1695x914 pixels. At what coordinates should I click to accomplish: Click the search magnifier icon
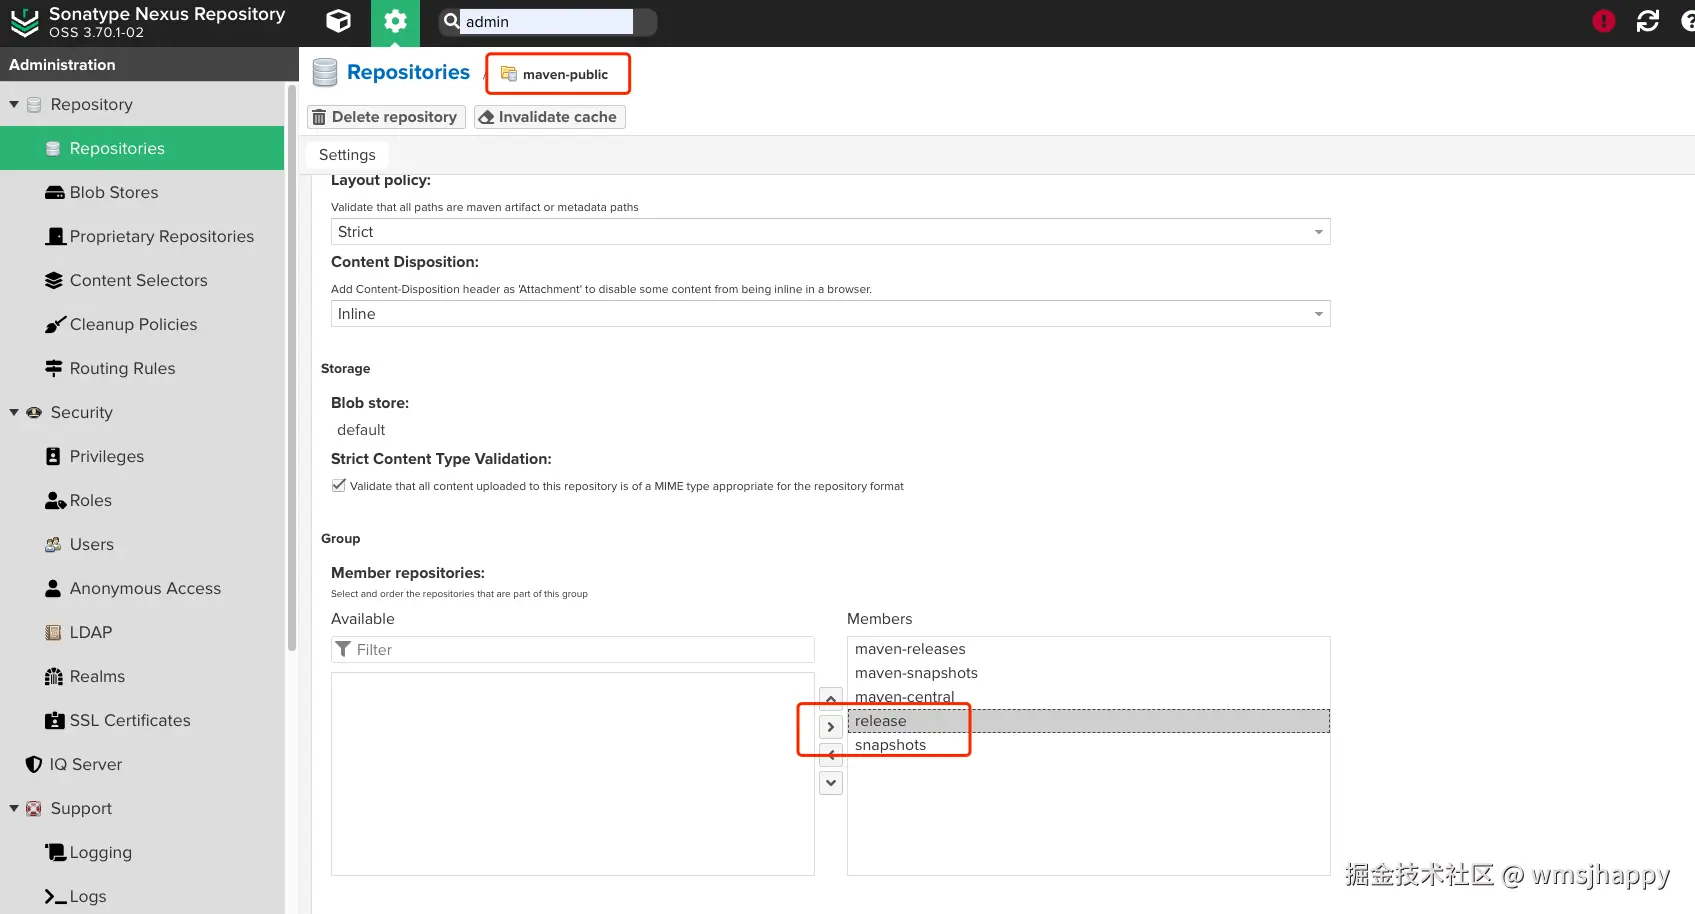pyautogui.click(x=451, y=21)
